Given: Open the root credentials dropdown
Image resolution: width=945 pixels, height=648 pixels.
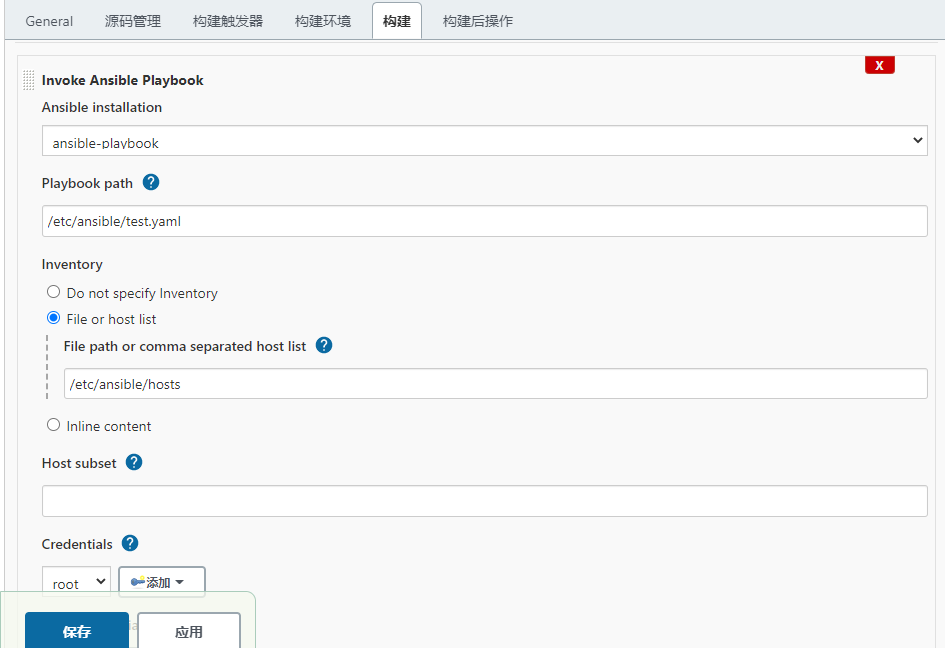Looking at the screenshot, I should (x=77, y=582).
